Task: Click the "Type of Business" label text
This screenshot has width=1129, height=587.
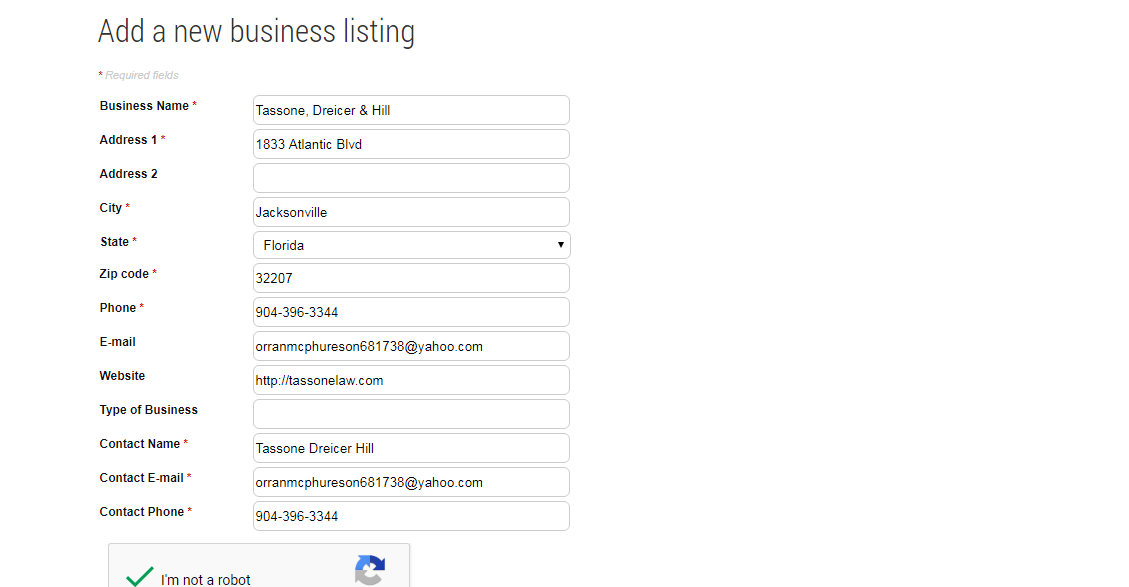Action: tap(148, 410)
